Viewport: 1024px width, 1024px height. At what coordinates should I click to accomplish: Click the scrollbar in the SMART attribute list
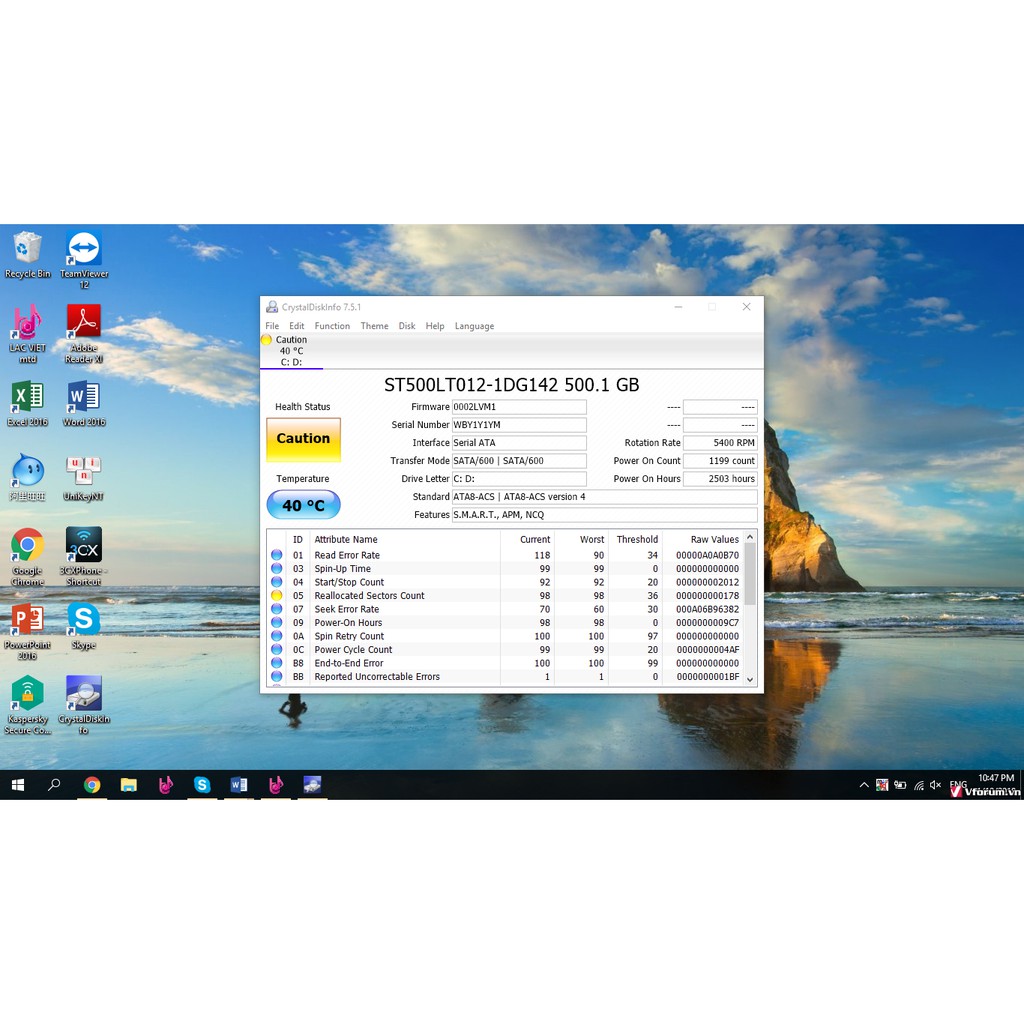pos(750,575)
